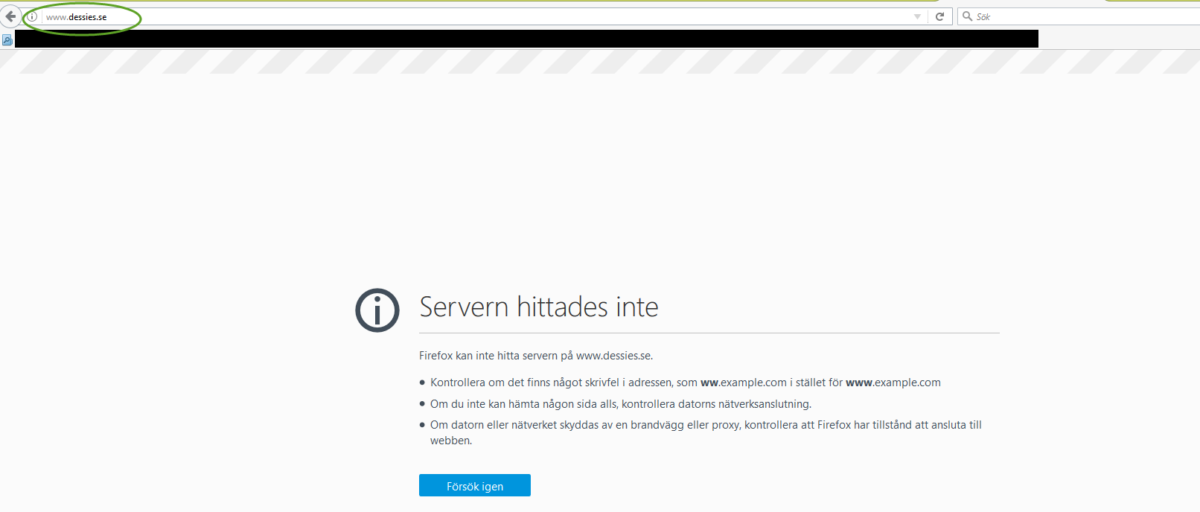Click the text Firefox kan inte hitta servern
Screen dimensions: 1200x512
(x=536, y=355)
